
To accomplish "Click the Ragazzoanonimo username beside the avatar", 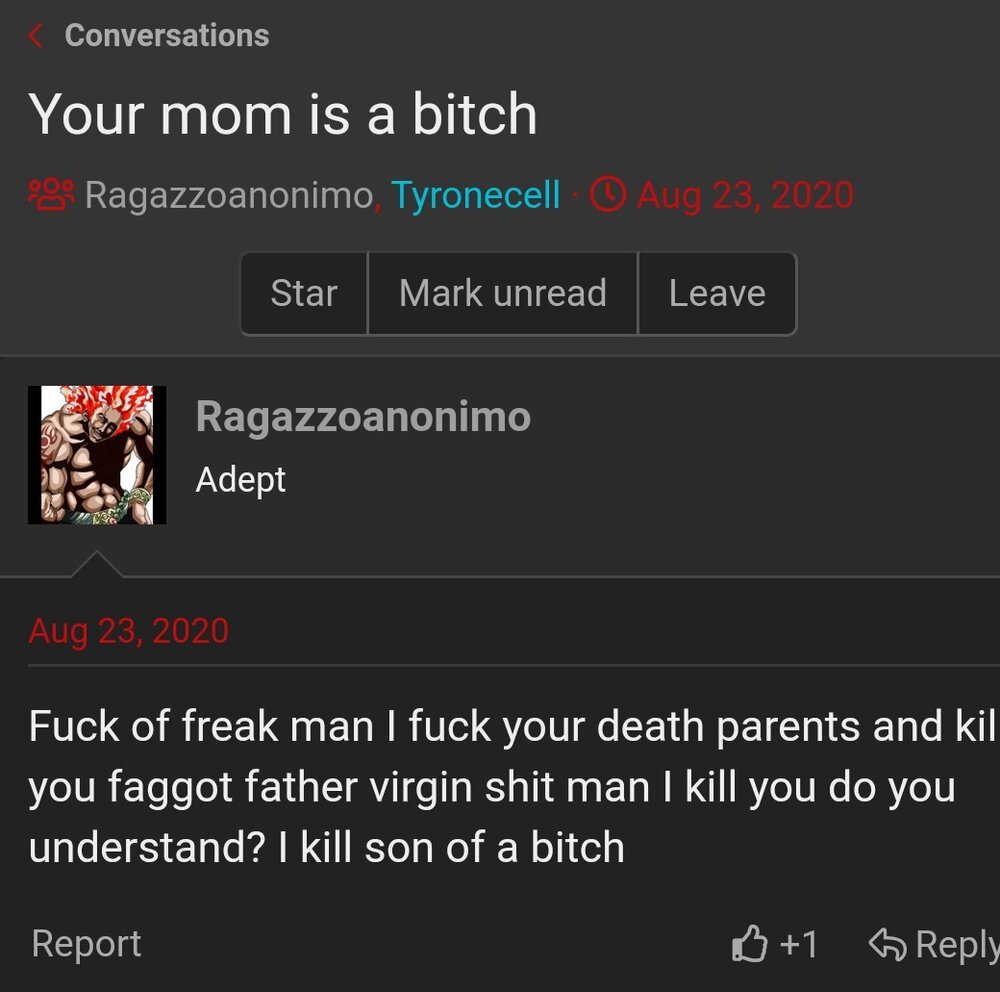I will coord(363,417).
